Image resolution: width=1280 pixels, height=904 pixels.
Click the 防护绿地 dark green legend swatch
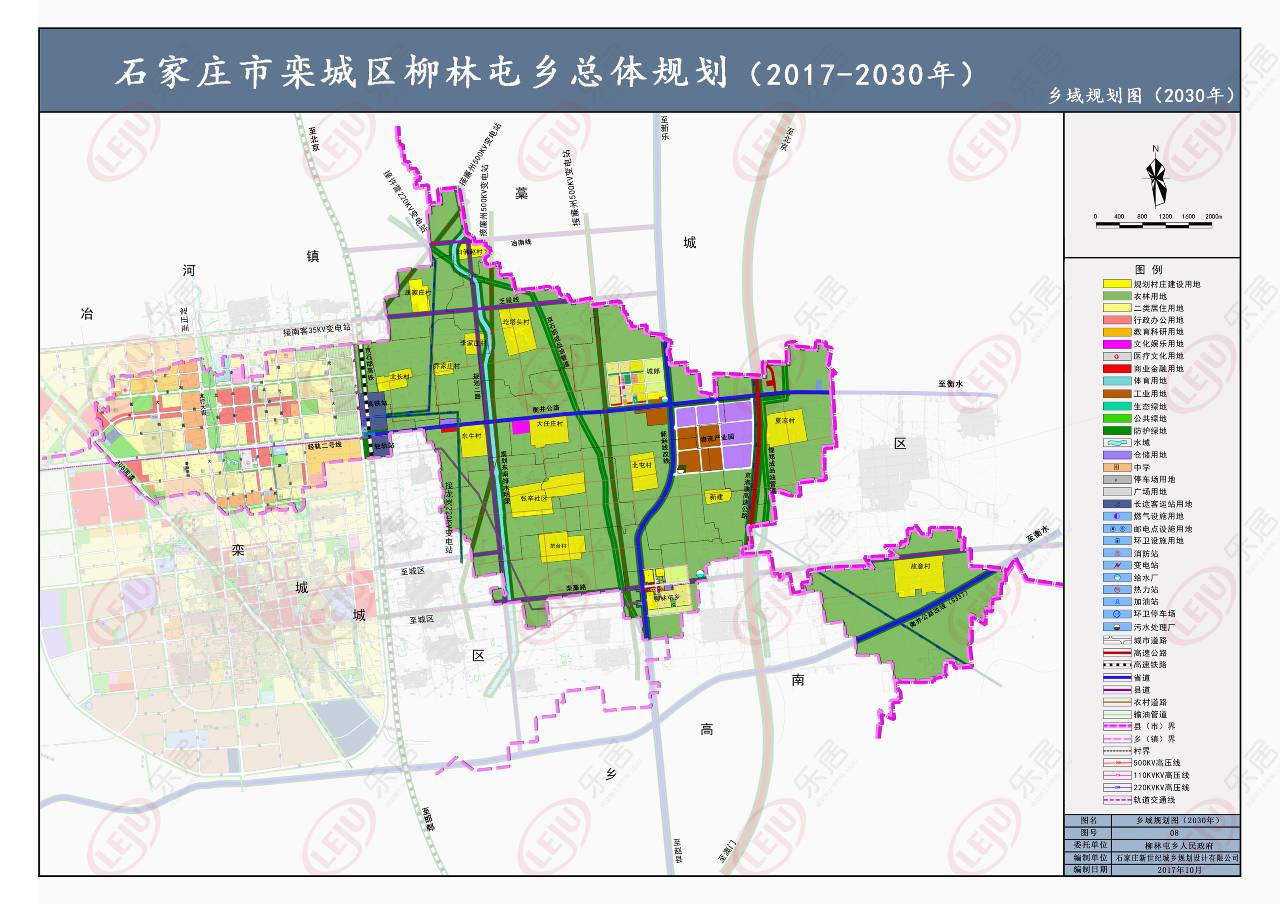pos(1117,431)
